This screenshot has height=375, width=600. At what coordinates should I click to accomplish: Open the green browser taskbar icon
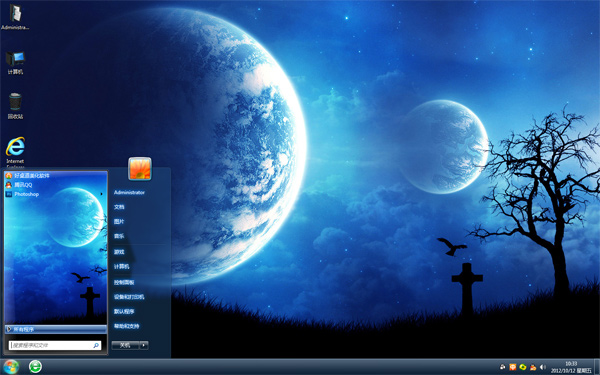point(35,367)
